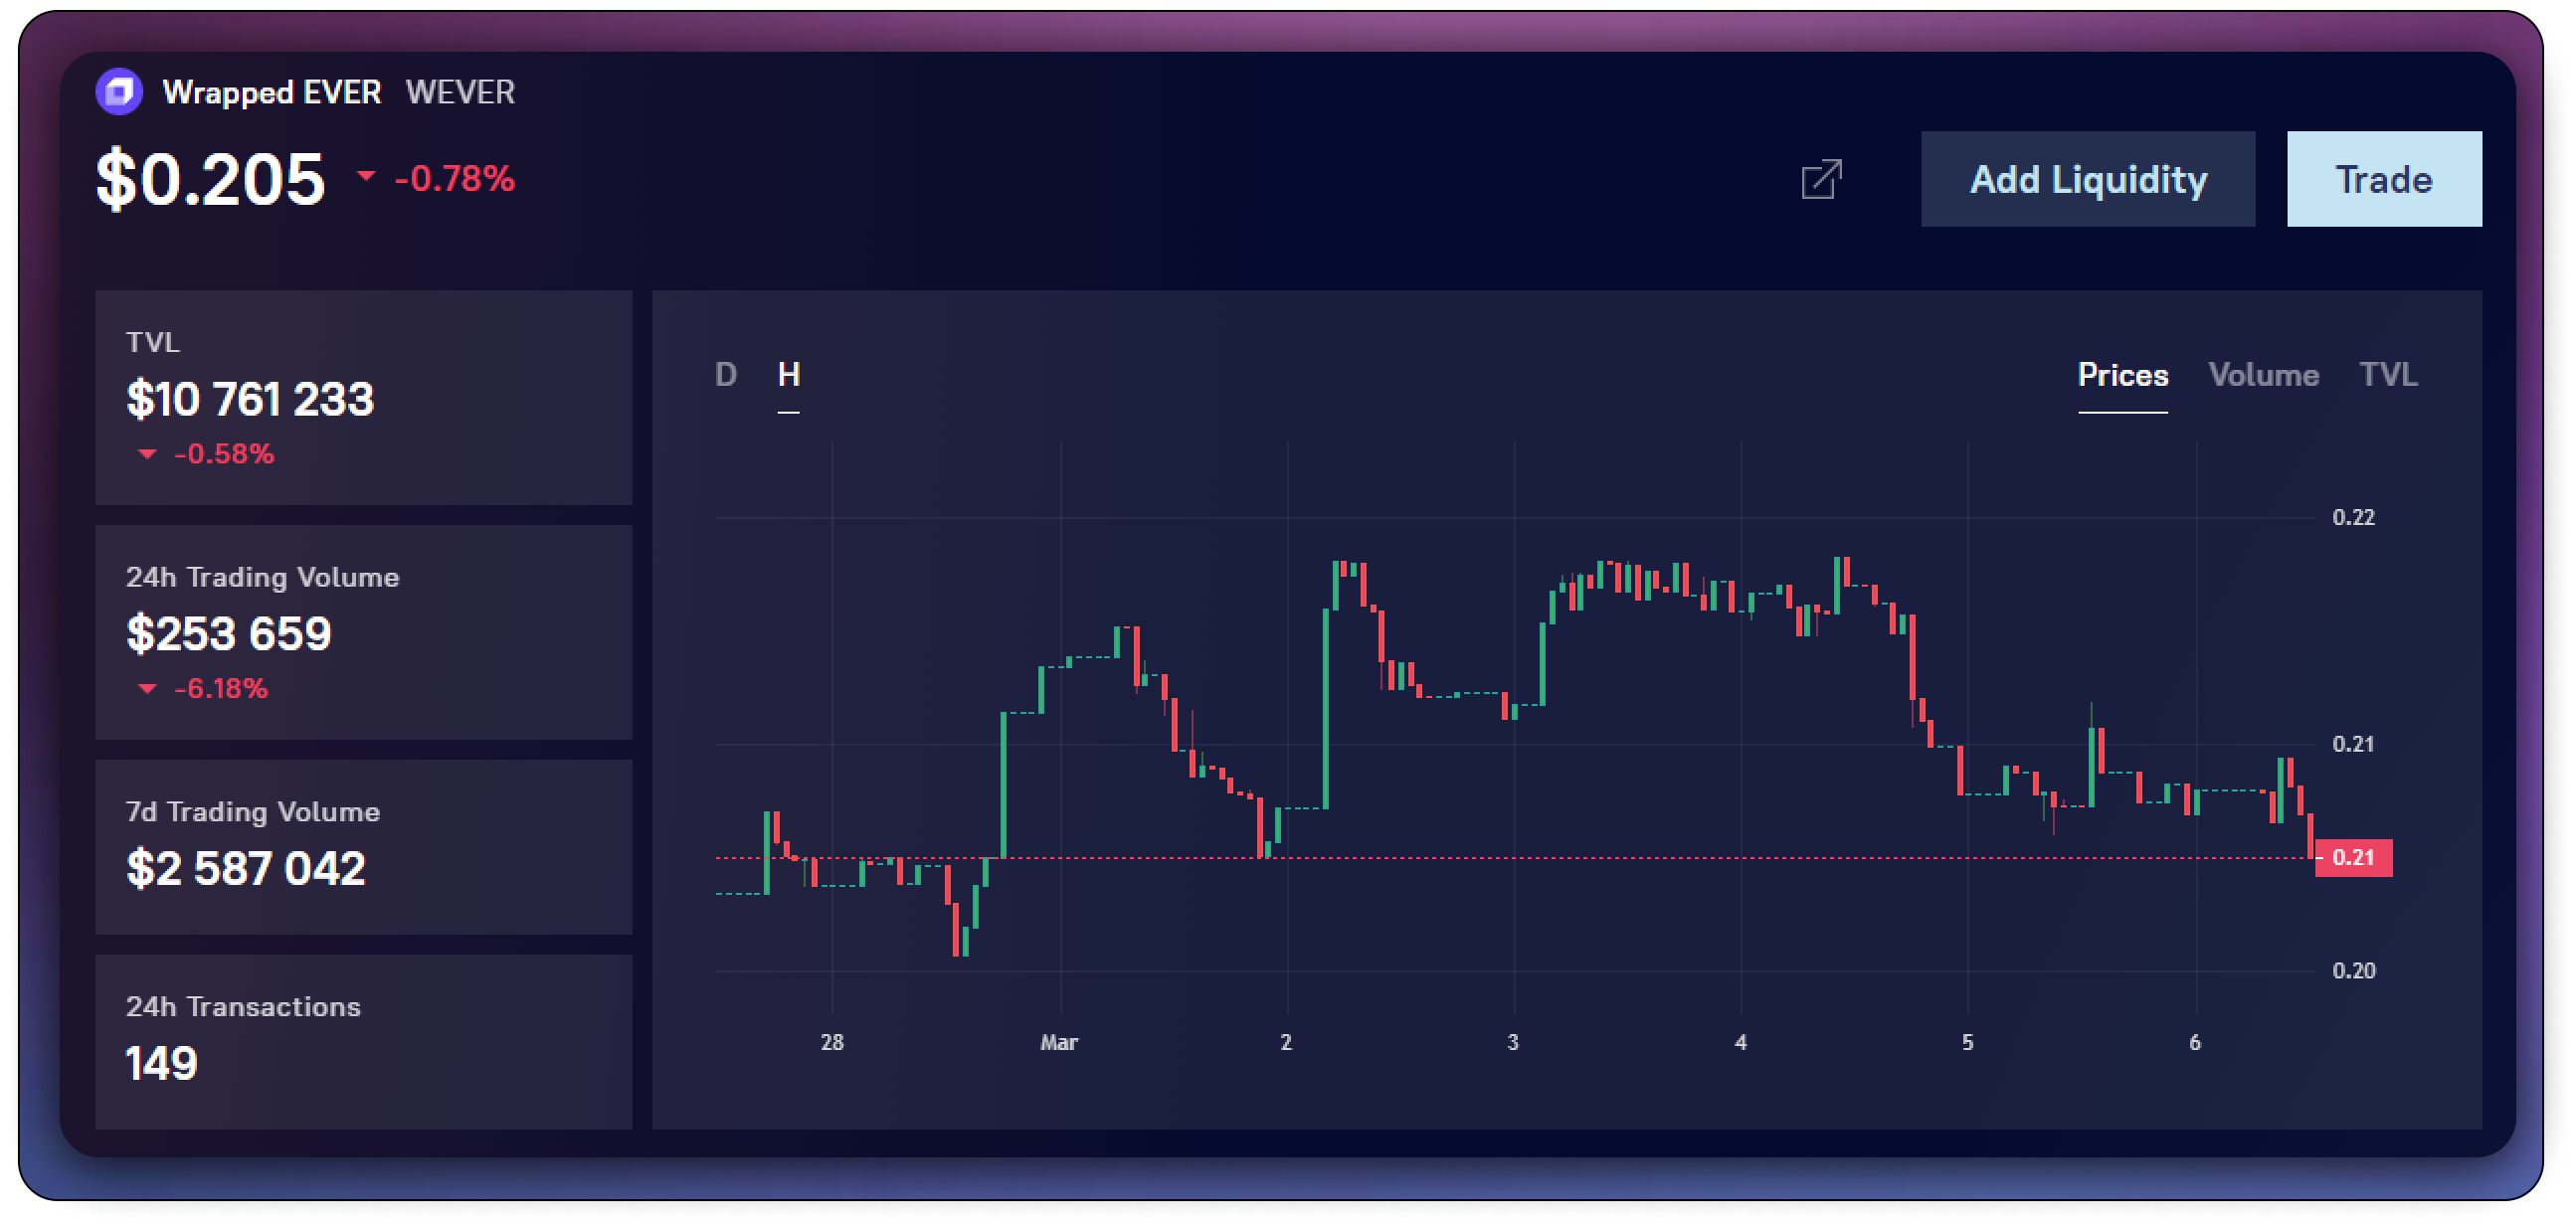Switch chart to daily D interval
Screen dimensions: 2576x1225
point(726,374)
